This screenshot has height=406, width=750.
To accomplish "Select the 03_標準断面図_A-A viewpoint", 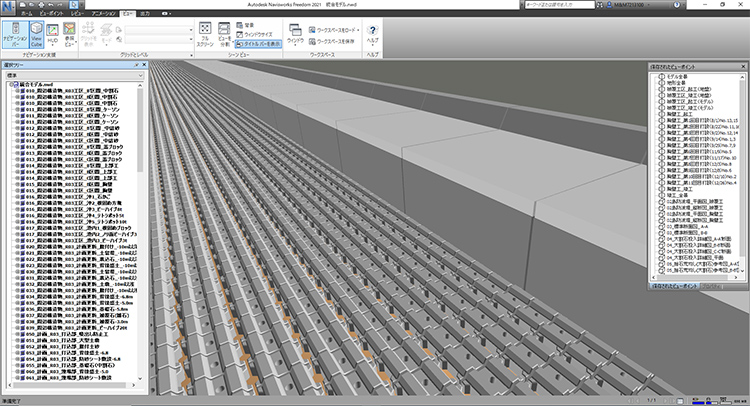I will point(687,226).
